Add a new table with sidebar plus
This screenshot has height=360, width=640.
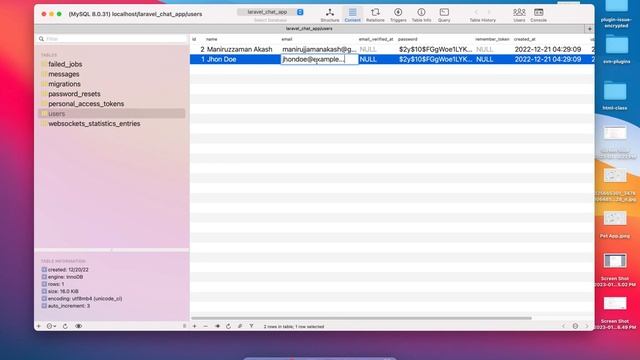point(39,326)
